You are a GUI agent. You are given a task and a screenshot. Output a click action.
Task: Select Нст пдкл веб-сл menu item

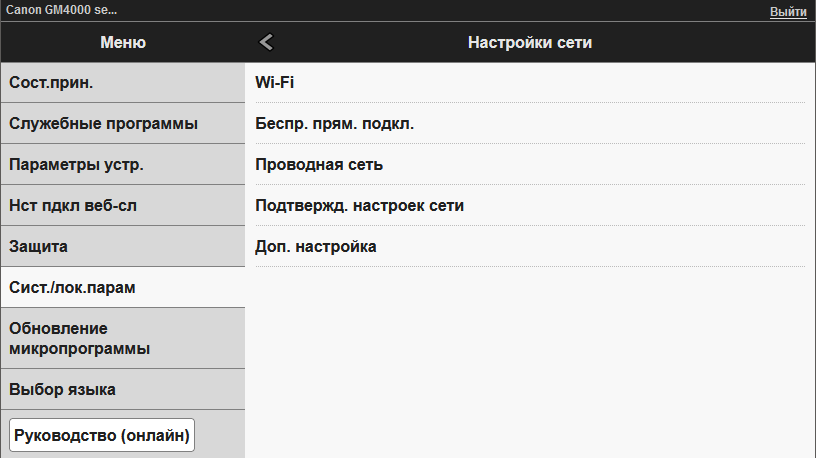(x=122, y=205)
